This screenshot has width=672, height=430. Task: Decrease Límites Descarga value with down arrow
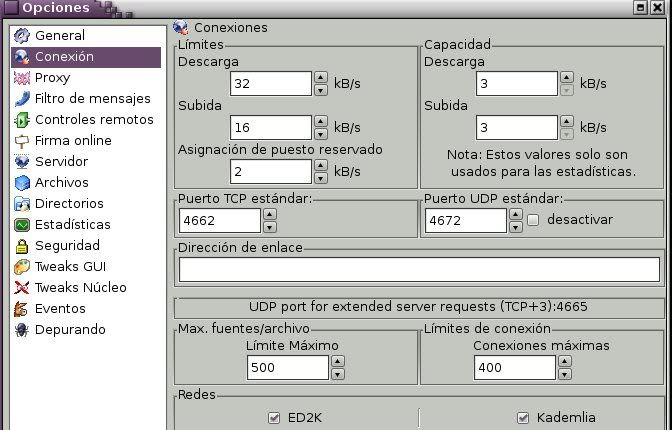[x=321, y=90]
